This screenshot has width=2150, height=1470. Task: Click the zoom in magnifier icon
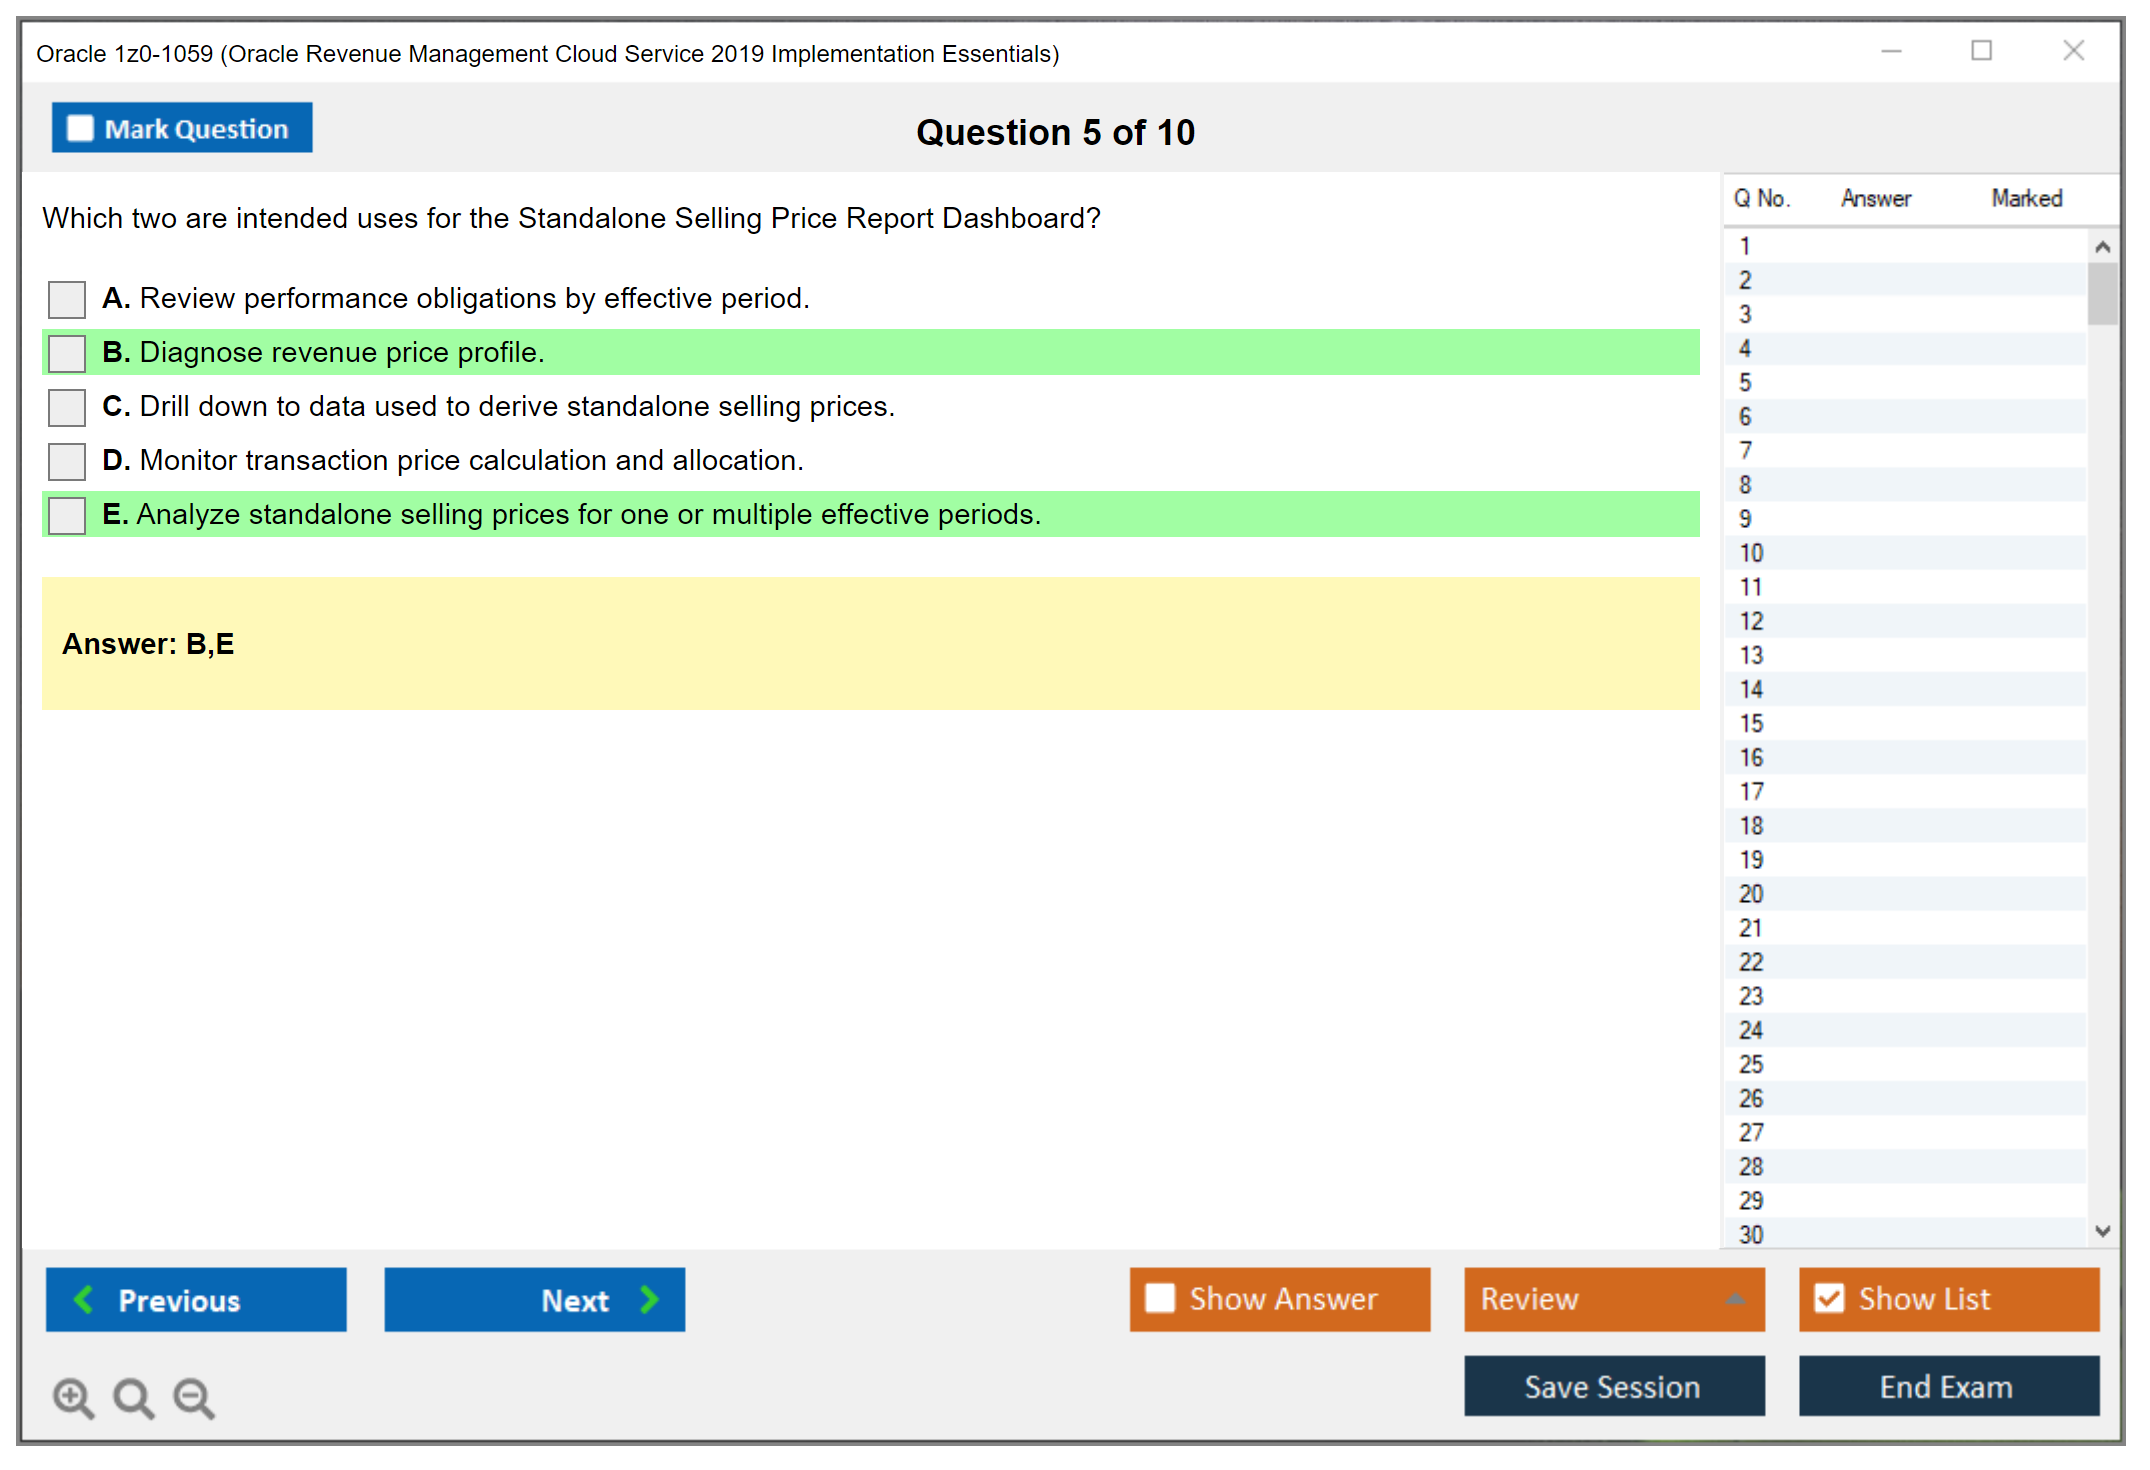pyautogui.click(x=73, y=1397)
